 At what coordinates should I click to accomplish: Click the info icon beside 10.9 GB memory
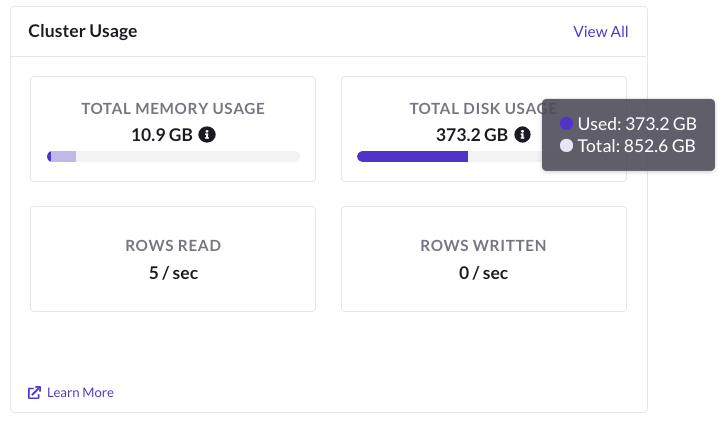coord(207,134)
